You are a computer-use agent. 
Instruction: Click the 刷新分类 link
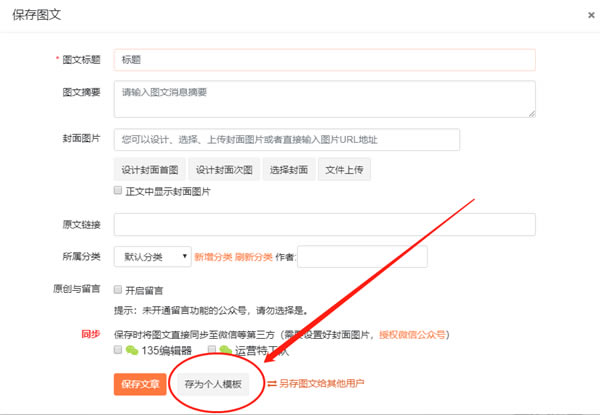pos(256,257)
